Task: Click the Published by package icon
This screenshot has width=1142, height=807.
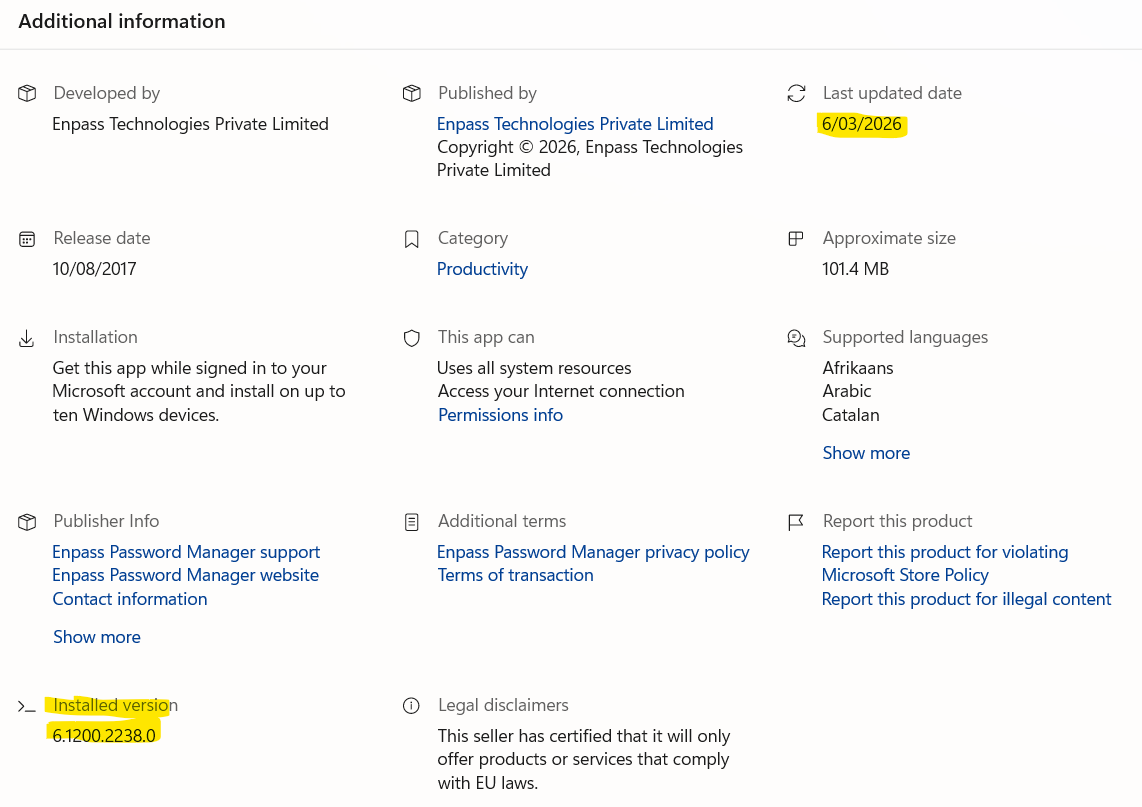Action: click(411, 93)
